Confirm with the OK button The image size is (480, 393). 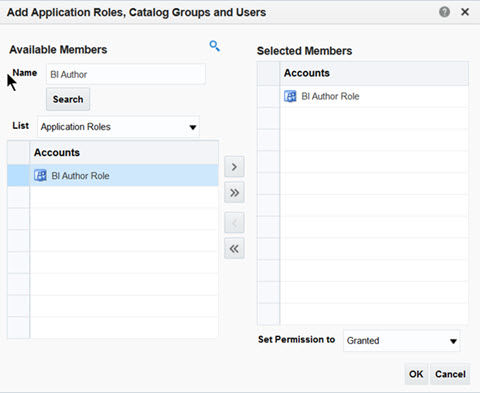tap(416, 374)
